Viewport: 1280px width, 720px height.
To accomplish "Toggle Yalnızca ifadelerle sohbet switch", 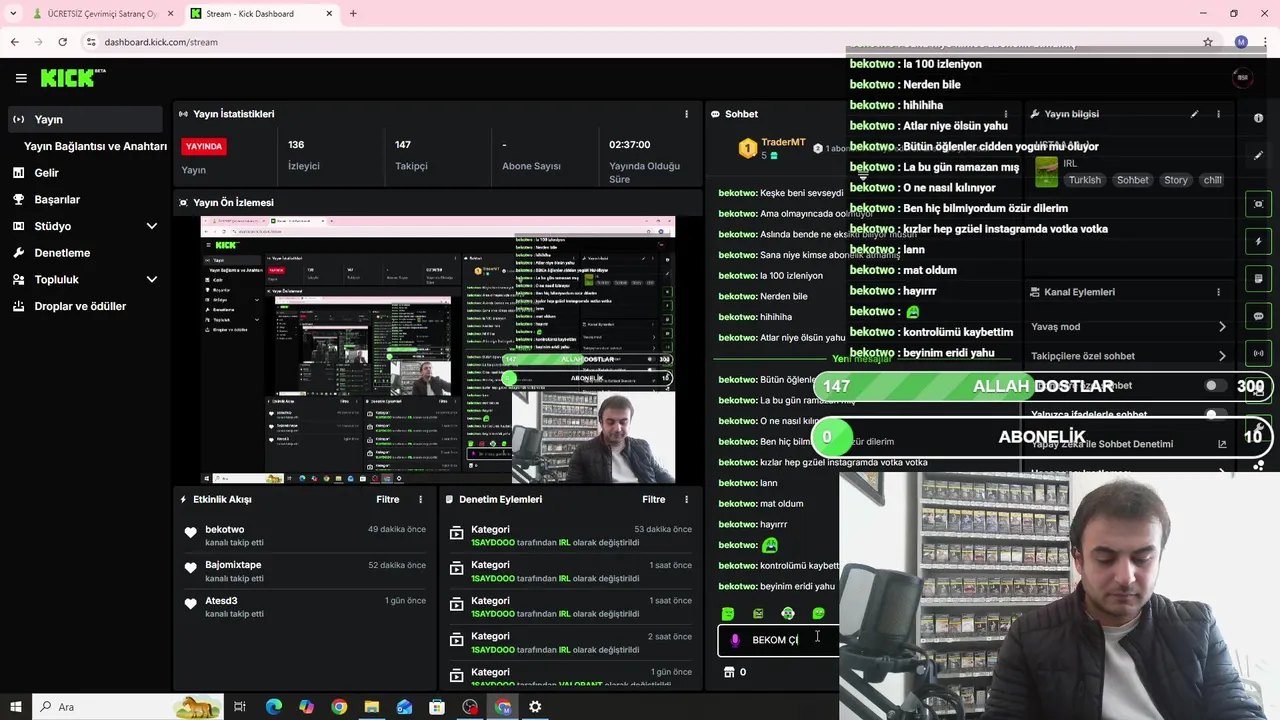I will coord(1215,414).
